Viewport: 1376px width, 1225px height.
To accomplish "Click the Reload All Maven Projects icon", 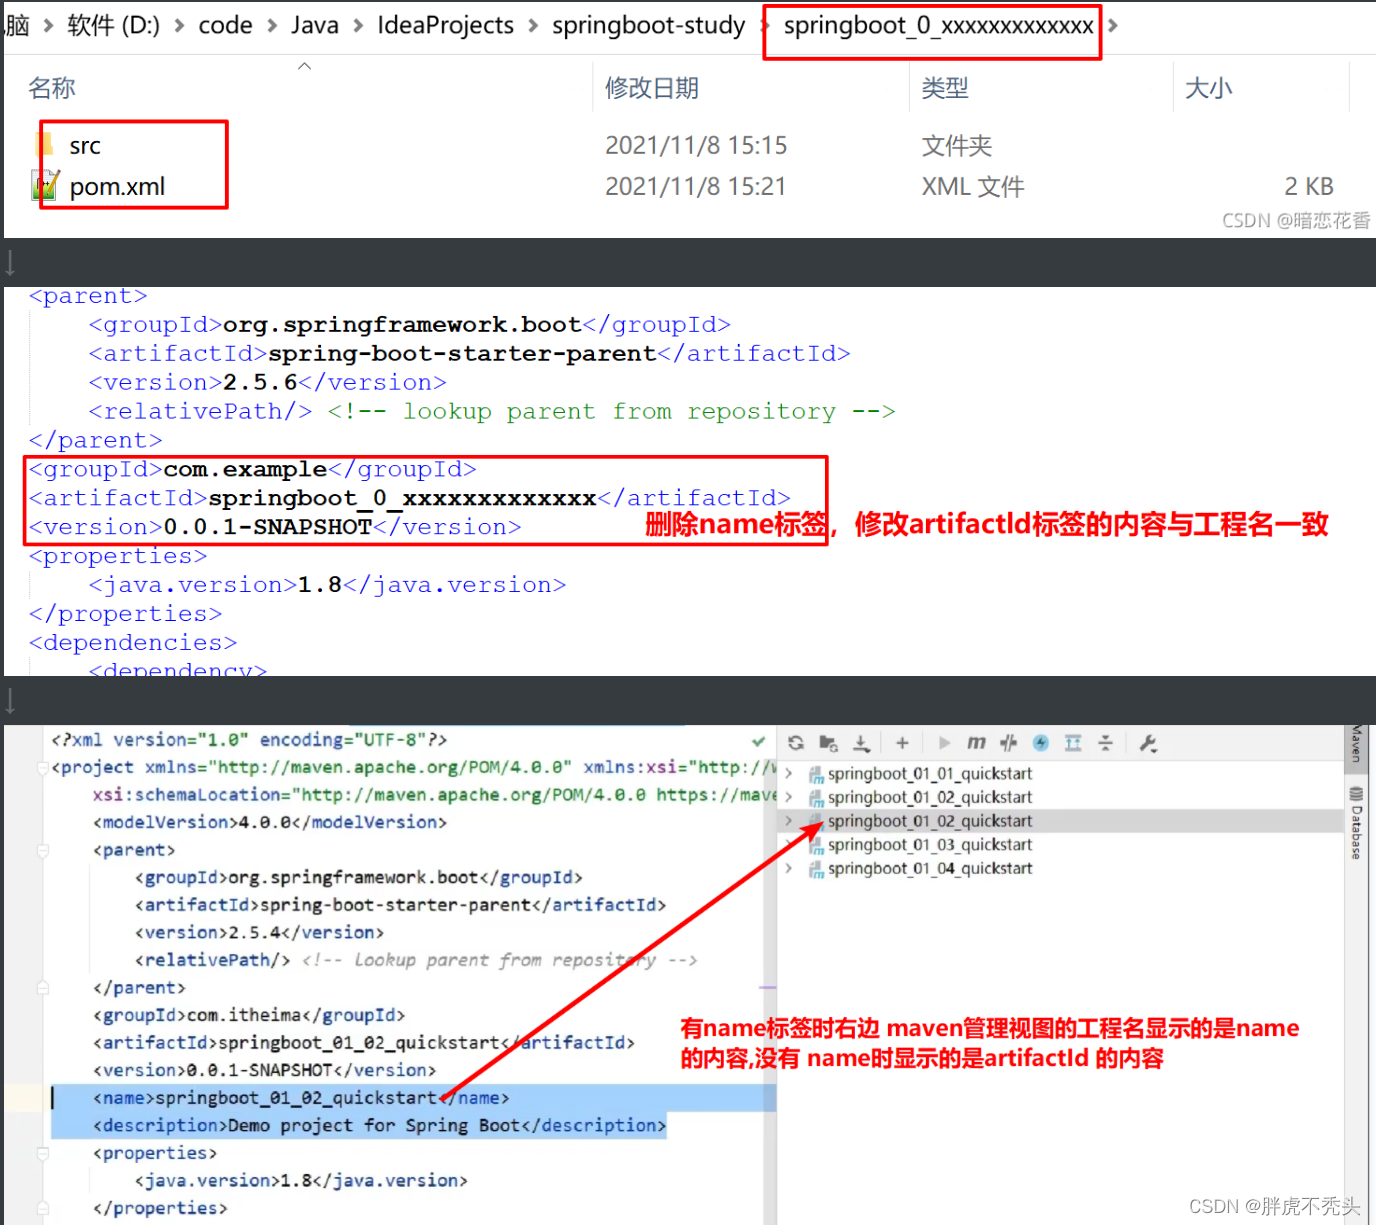I will [796, 742].
